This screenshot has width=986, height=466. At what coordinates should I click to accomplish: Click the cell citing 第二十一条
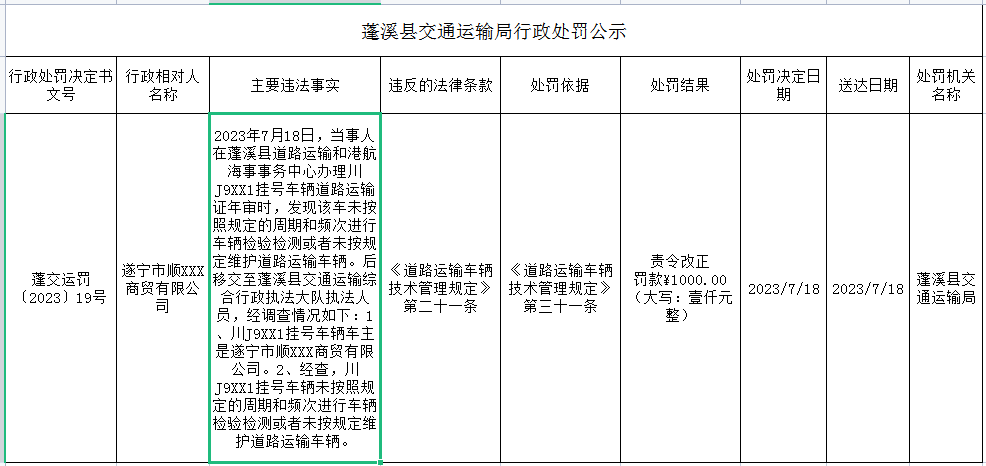(441, 288)
